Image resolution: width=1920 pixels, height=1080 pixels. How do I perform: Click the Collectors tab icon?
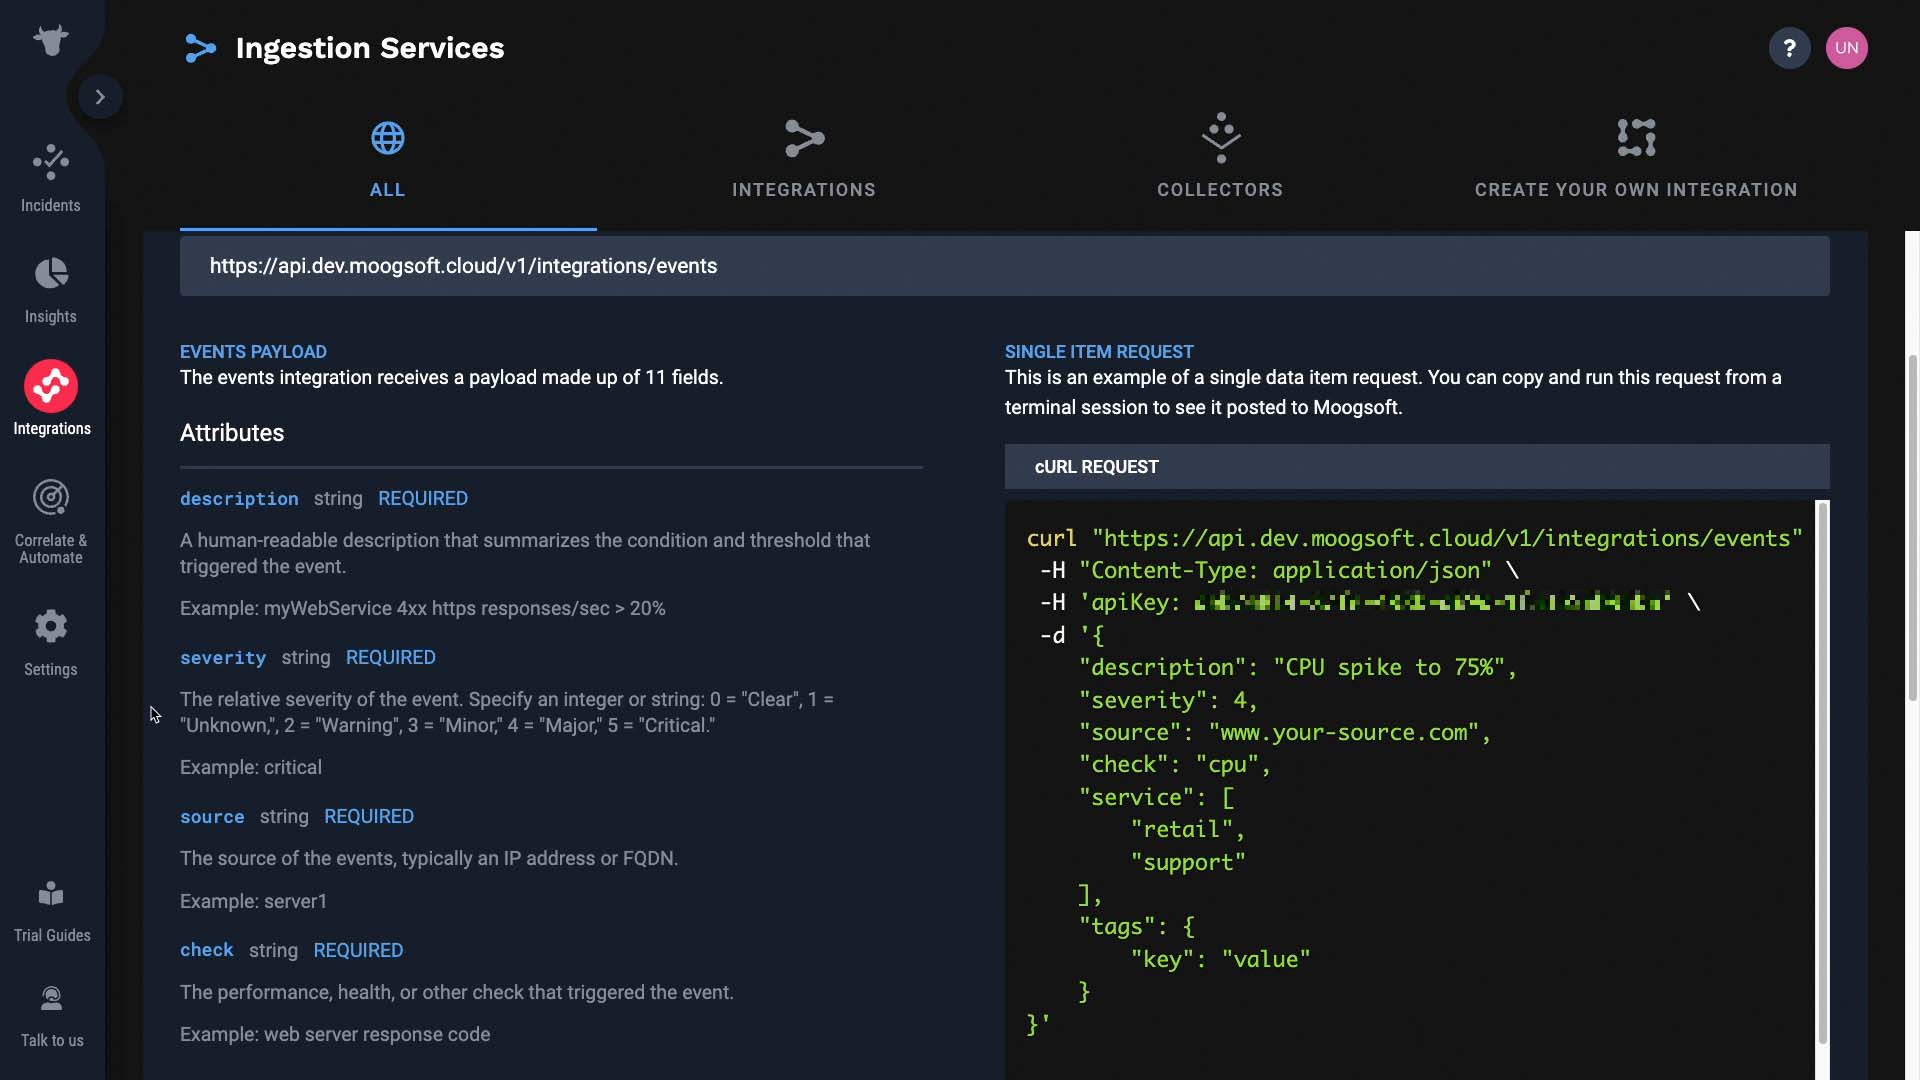point(1220,138)
